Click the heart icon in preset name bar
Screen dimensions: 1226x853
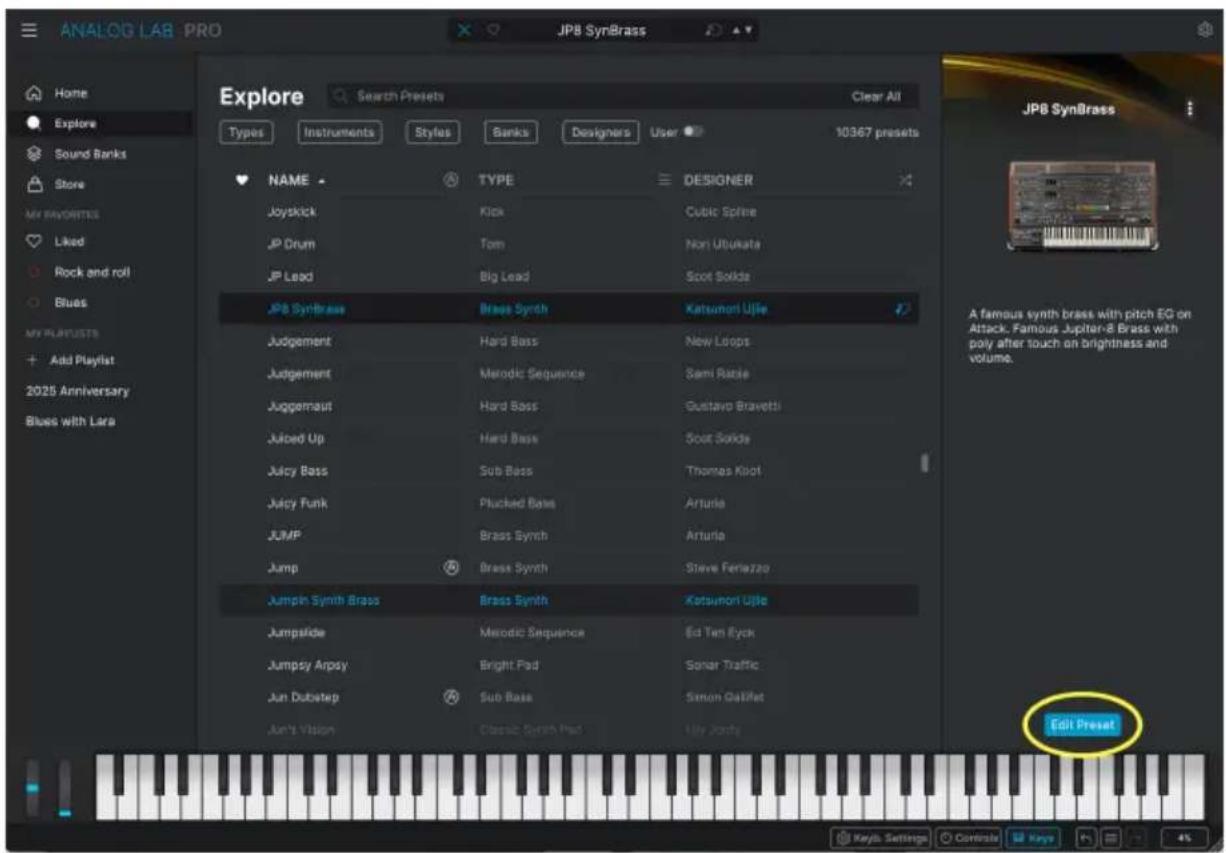tap(493, 31)
